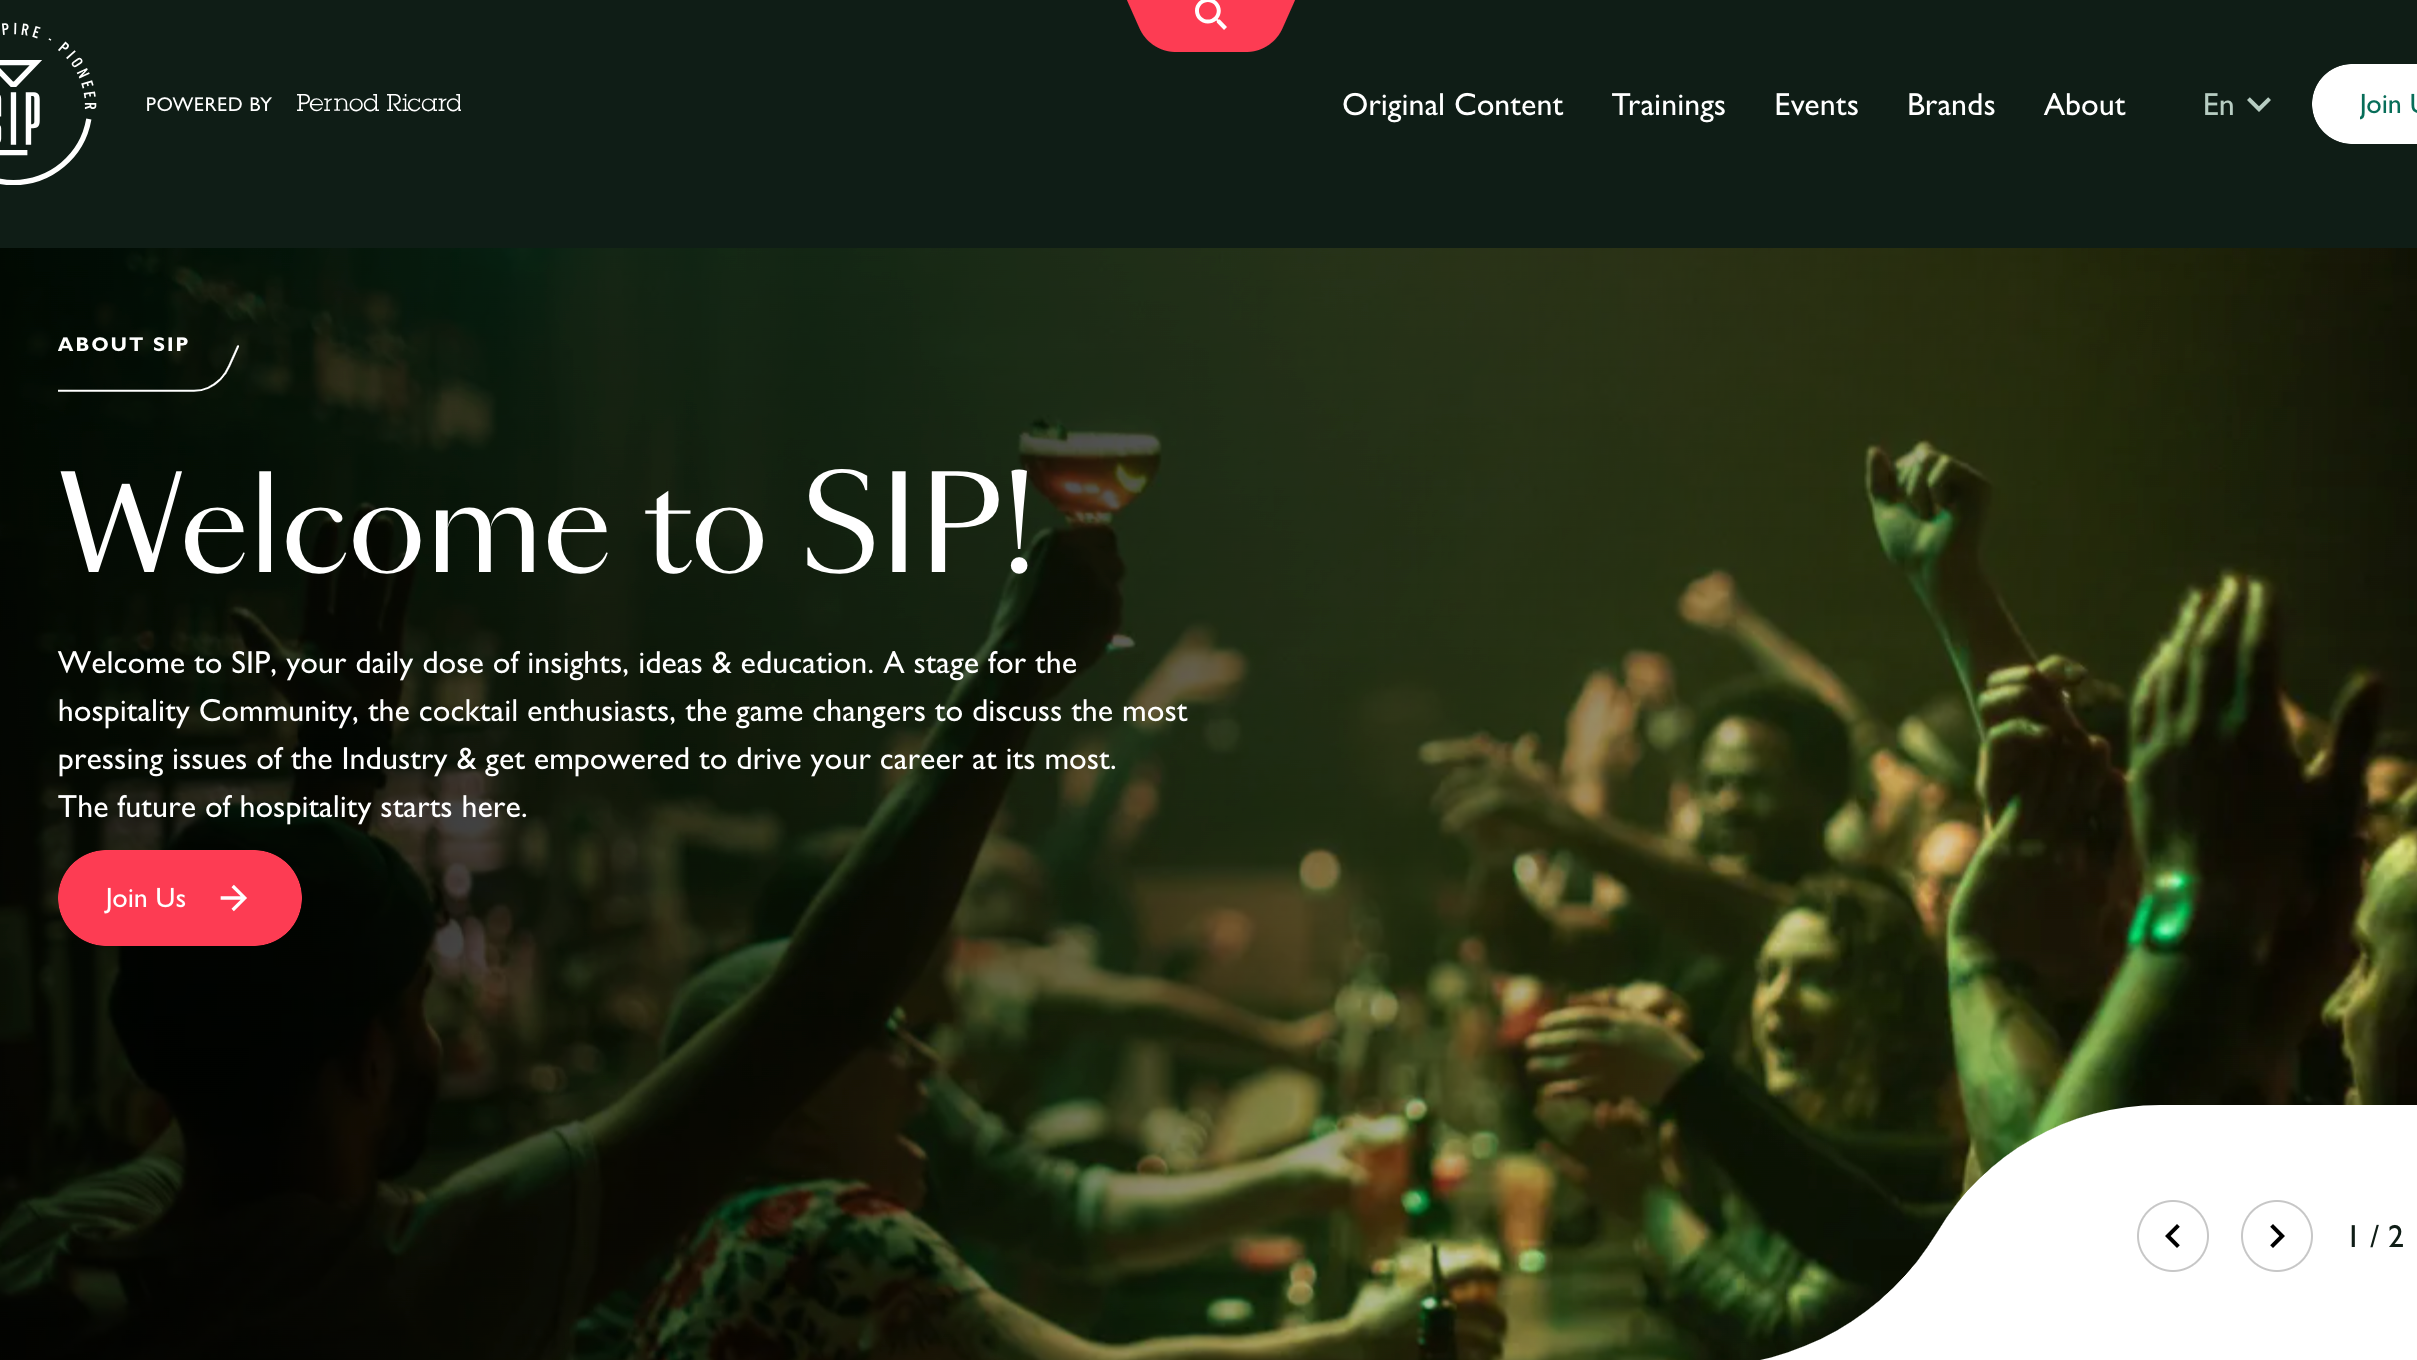The image size is (2417, 1360).
Task: Click the red Join Us hero button
Action: pos(180,898)
